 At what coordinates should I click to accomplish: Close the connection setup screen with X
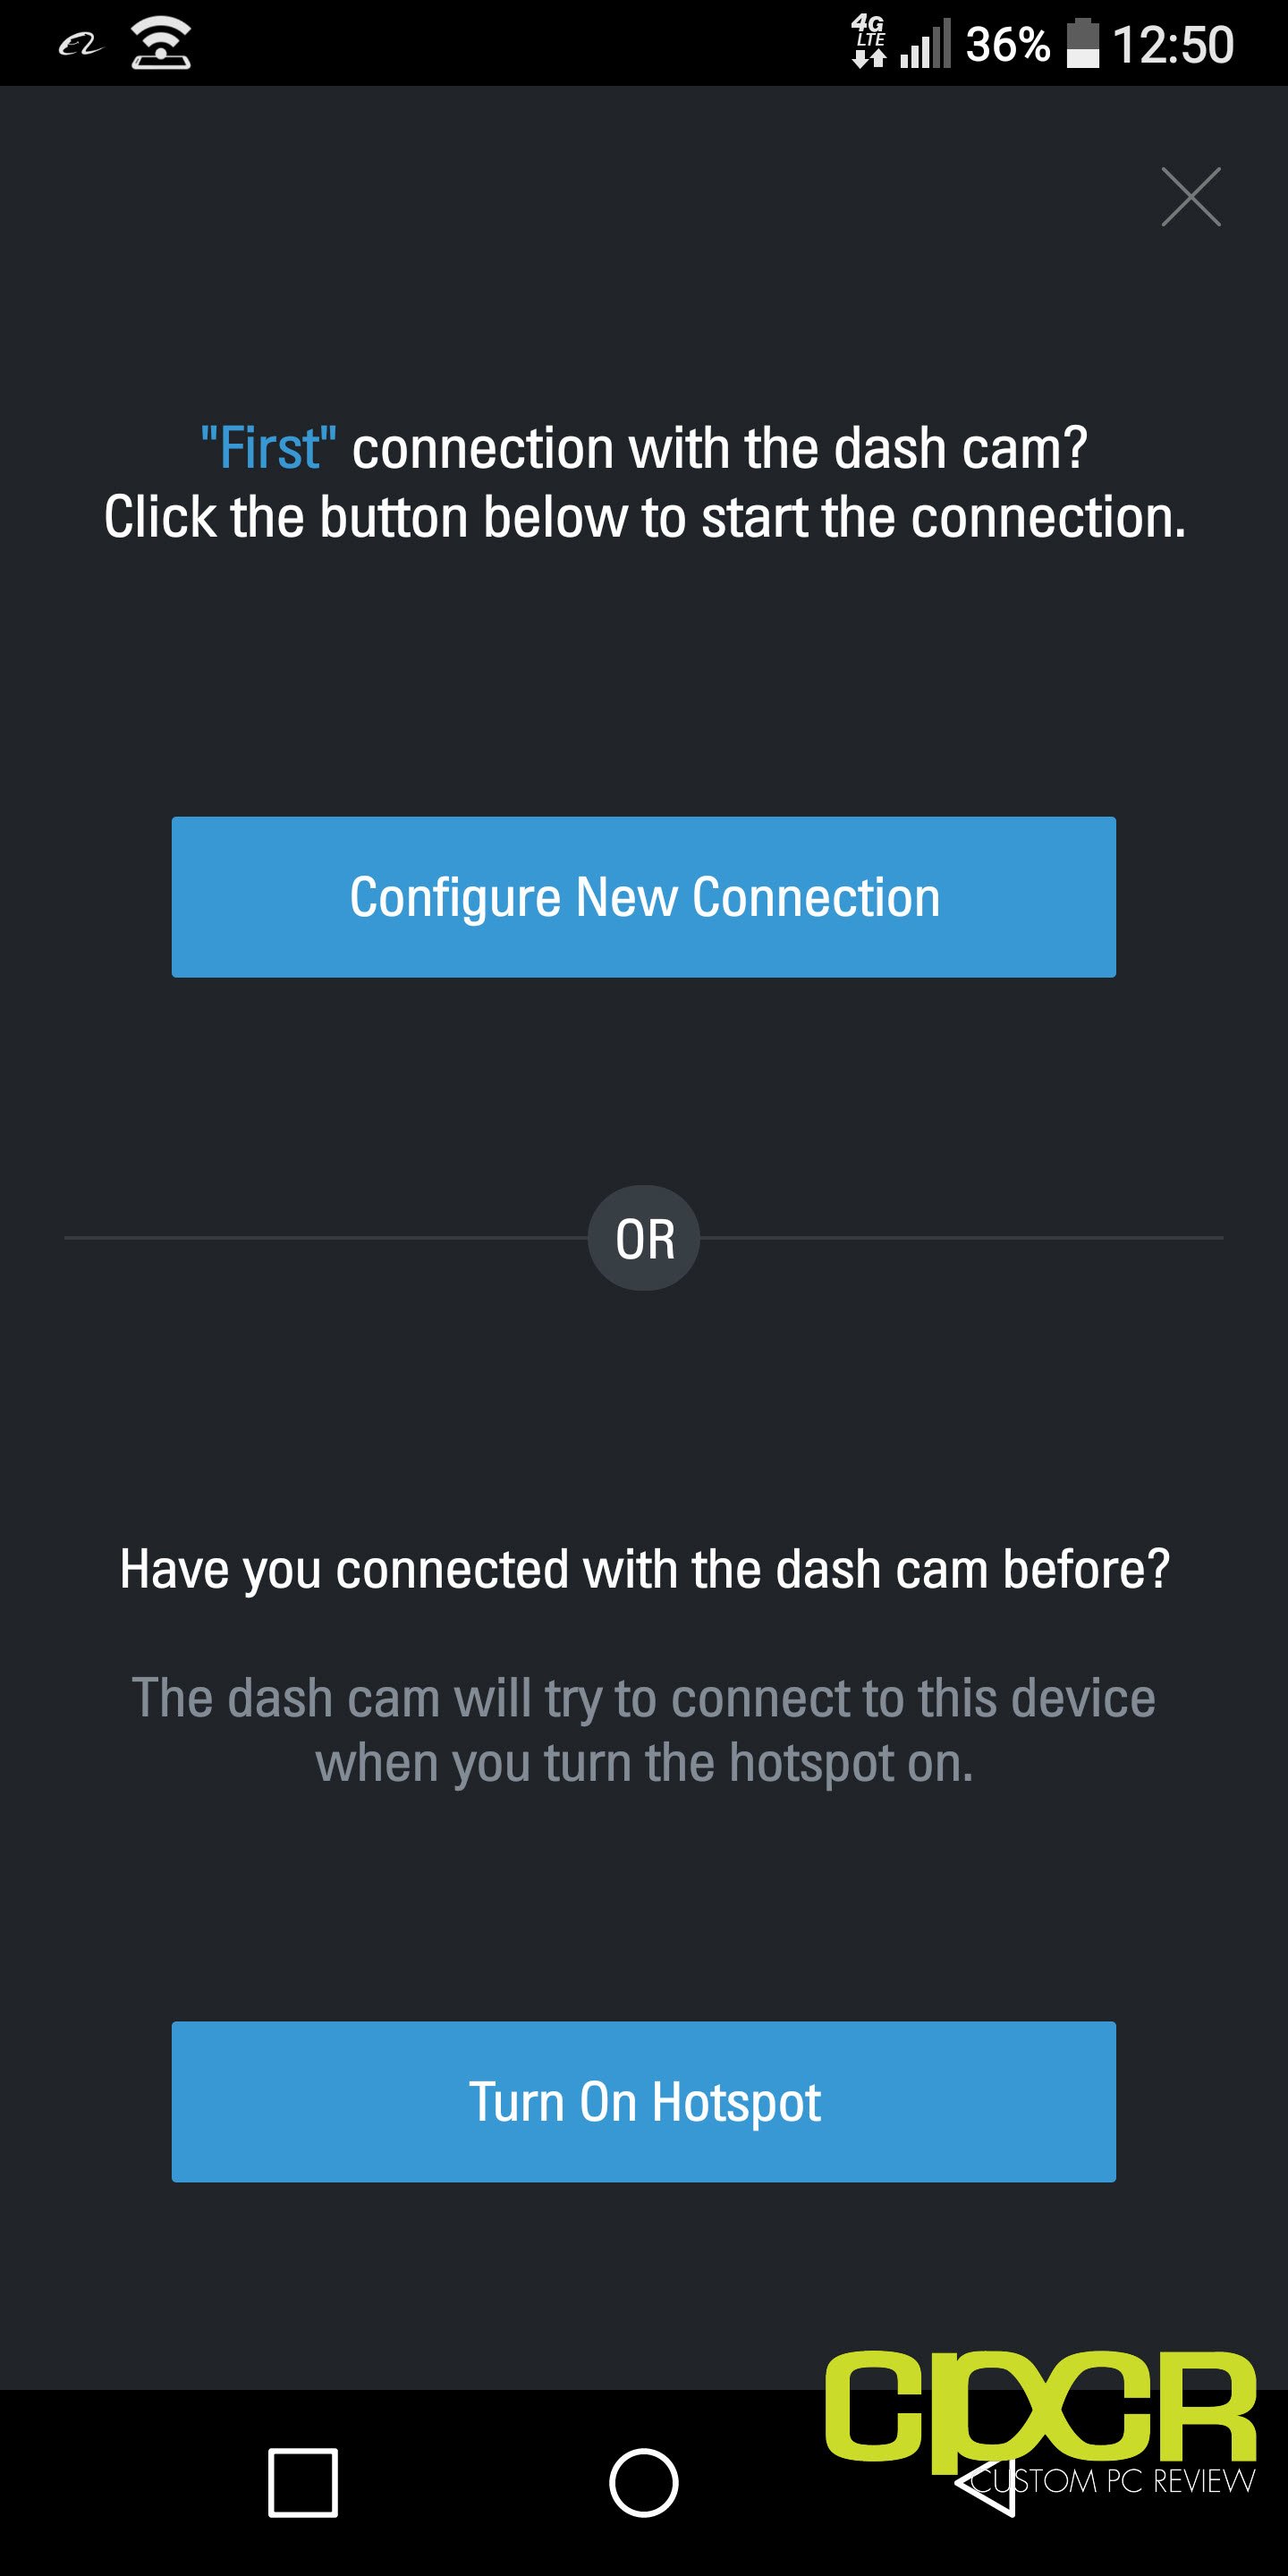(1190, 196)
